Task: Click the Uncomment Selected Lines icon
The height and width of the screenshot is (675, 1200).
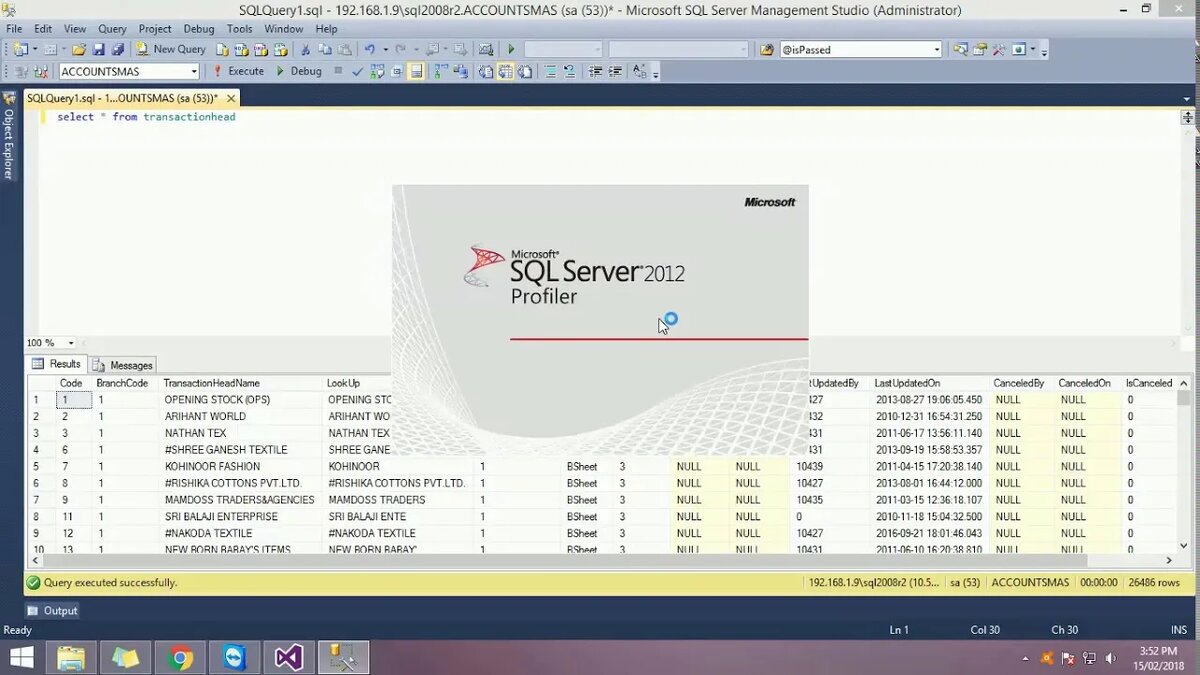Action: tap(569, 71)
